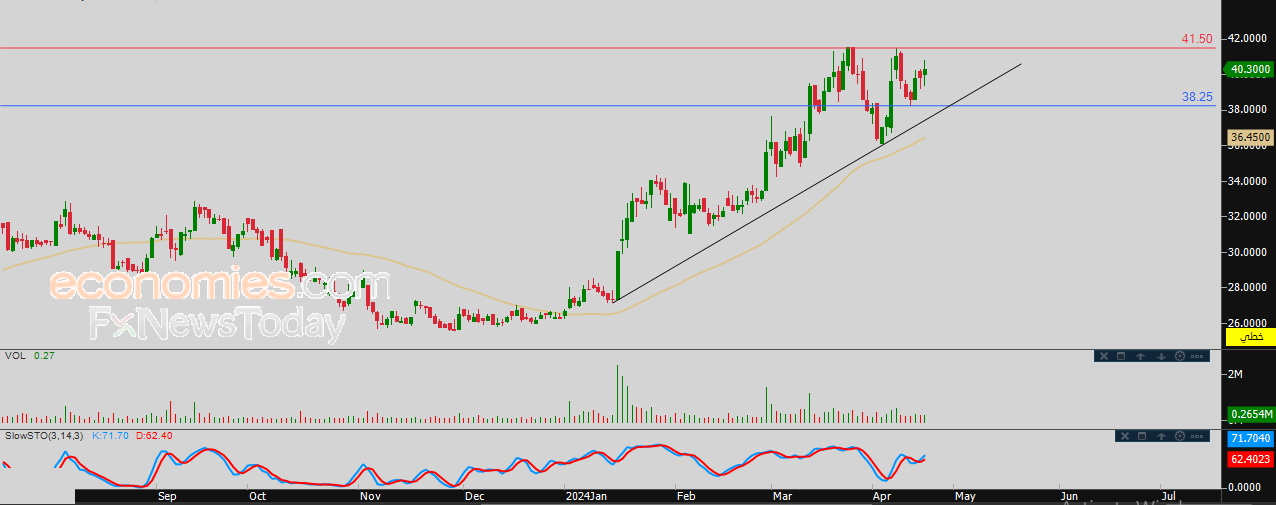Click the Apr time axis label
Image resolution: width=1276 pixels, height=505 pixels.
(x=881, y=496)
